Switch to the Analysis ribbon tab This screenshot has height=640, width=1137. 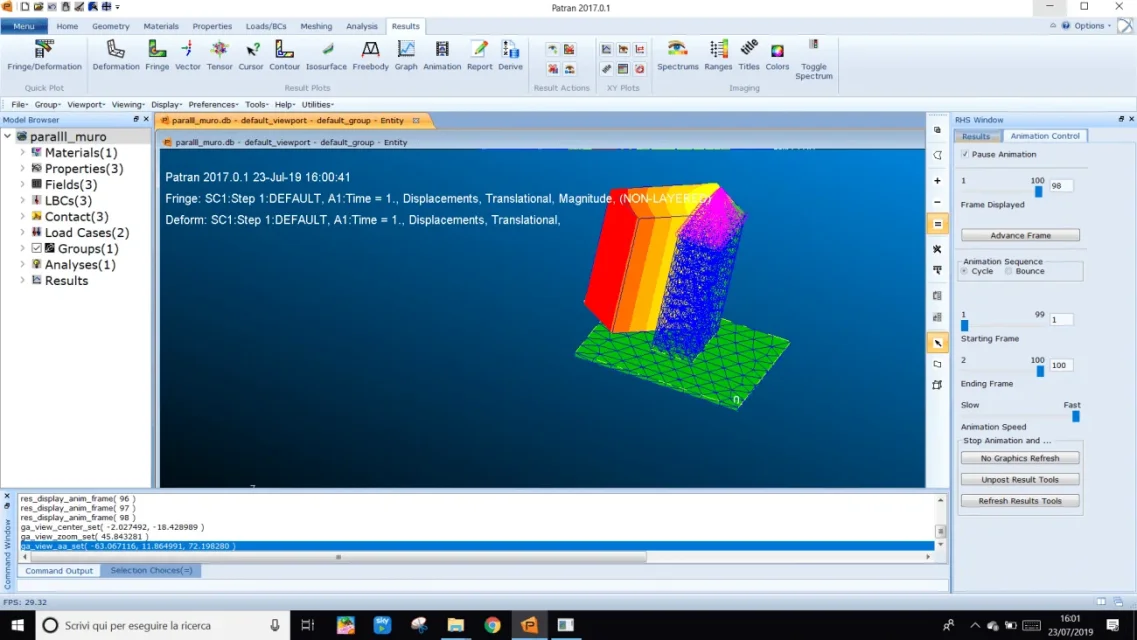[x=362, y=26]
